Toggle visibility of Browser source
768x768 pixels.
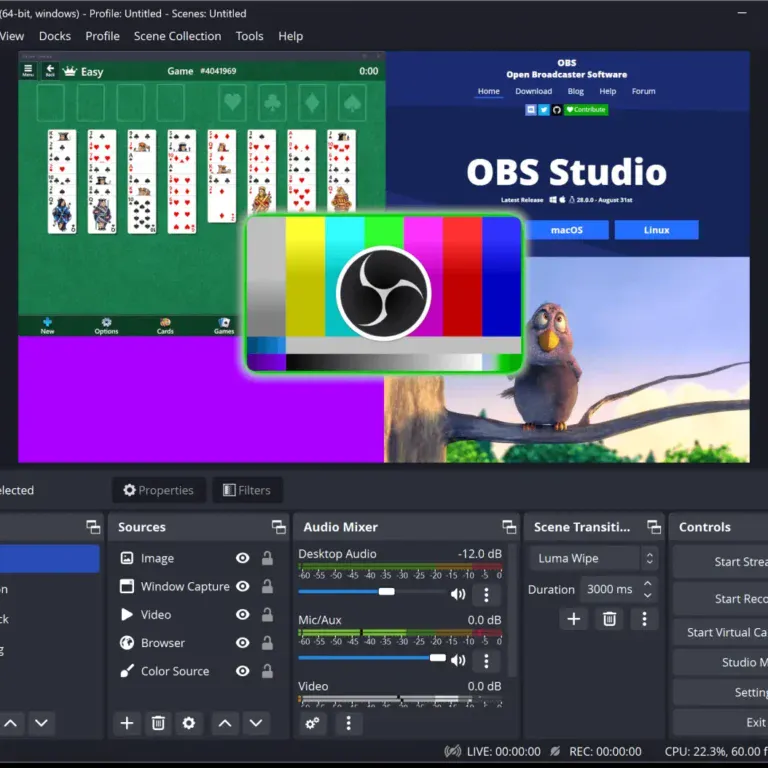pos(242,643)
